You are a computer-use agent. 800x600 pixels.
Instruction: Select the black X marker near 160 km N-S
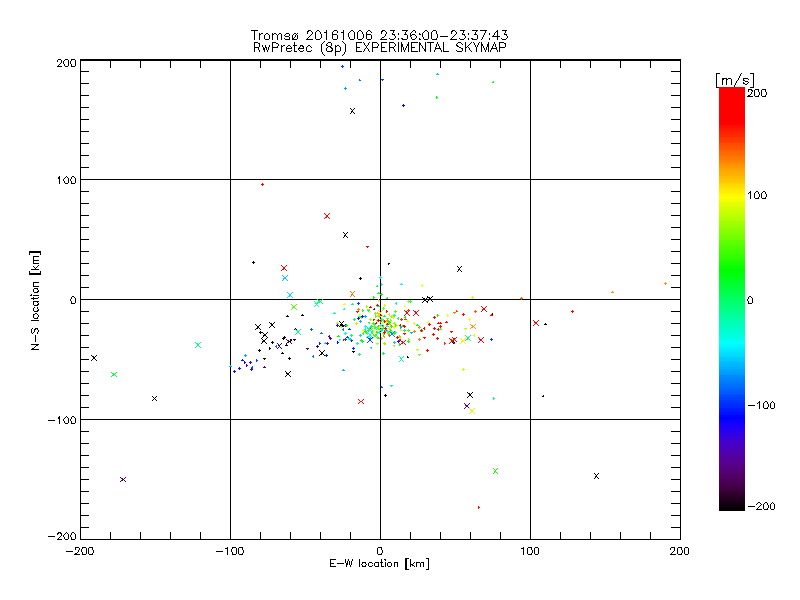click(352, 111)
